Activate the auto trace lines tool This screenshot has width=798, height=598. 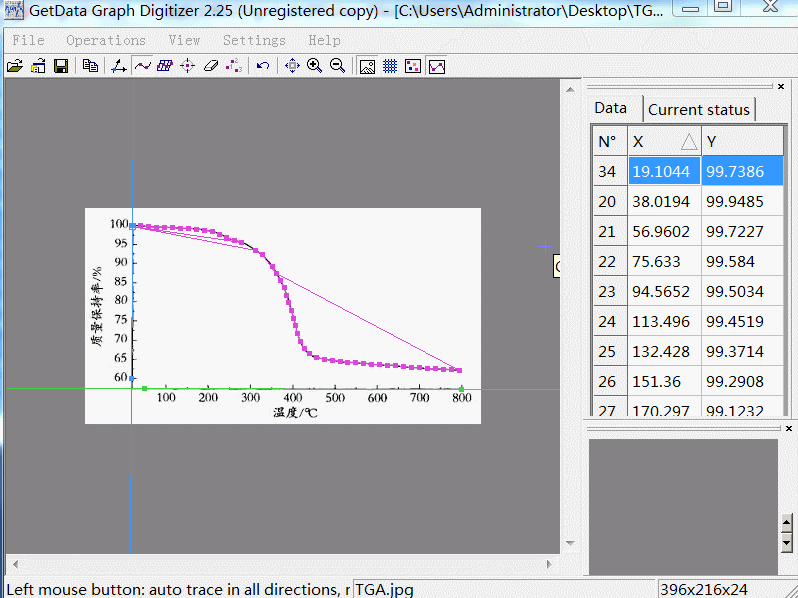point(141,66)
